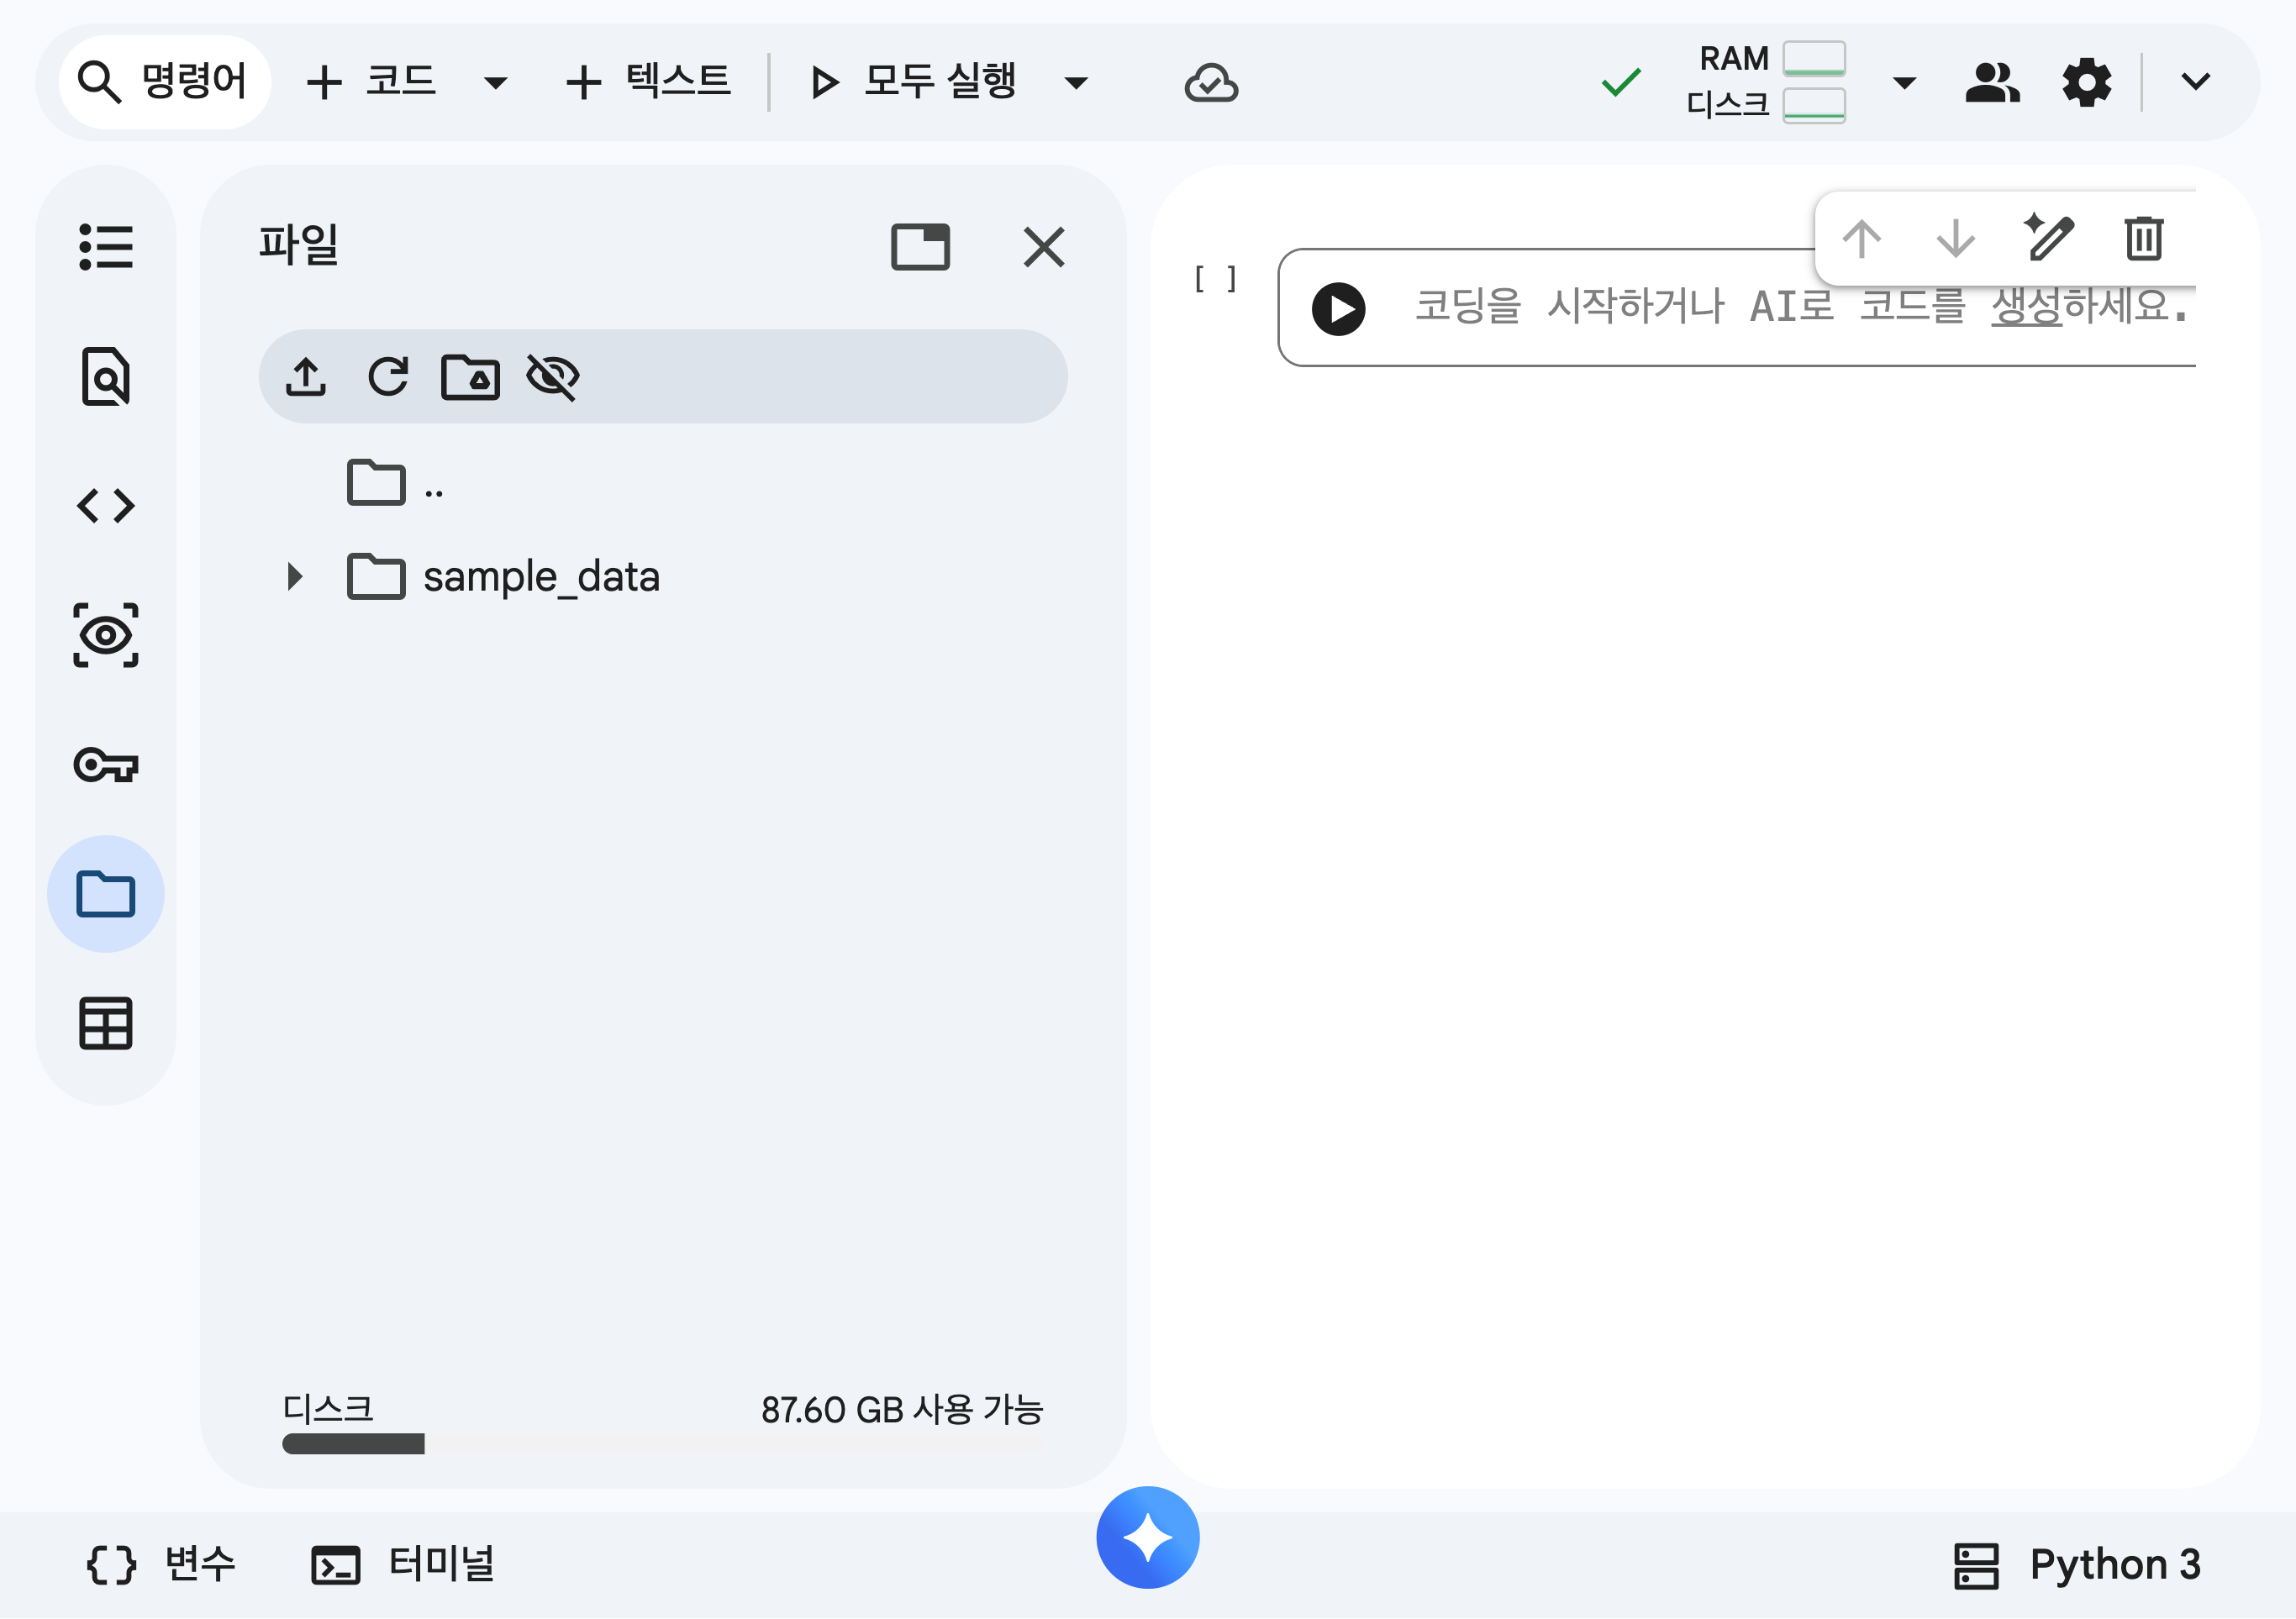
Task: Run the code cell play button
Action: pyautogui.click(x=1339, y=309)
